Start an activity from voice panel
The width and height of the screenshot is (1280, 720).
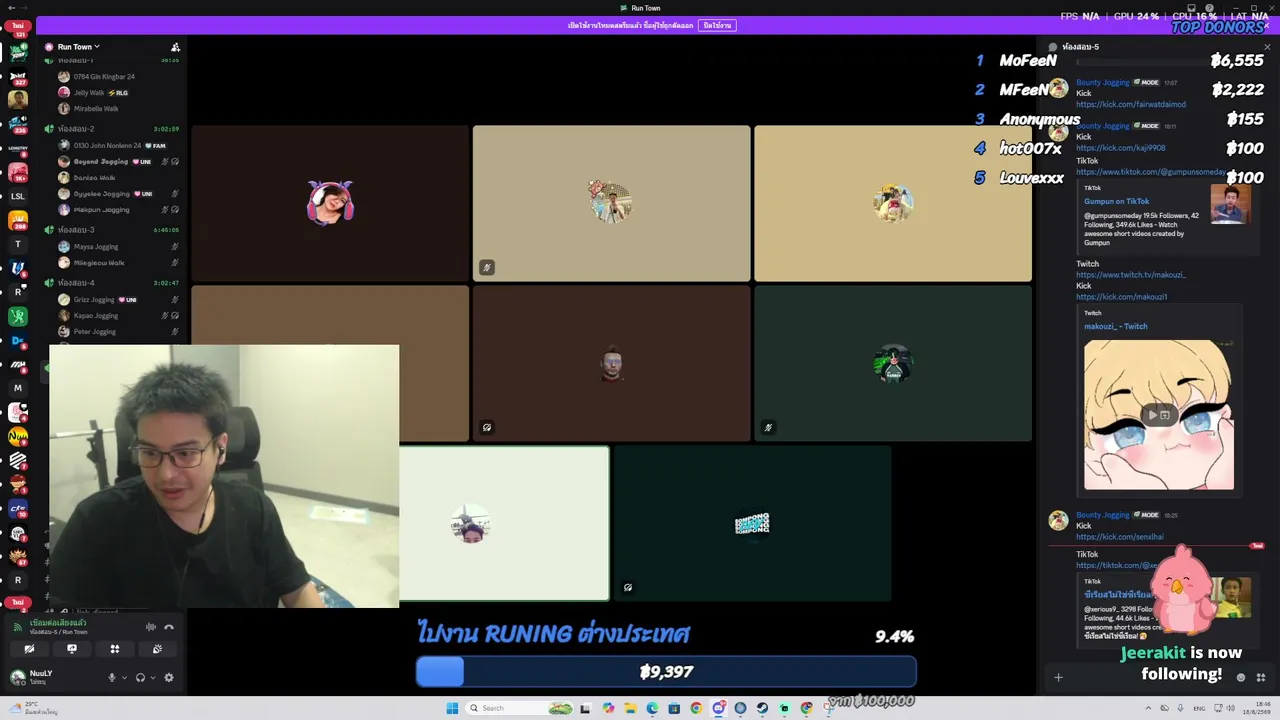point(115,649)
